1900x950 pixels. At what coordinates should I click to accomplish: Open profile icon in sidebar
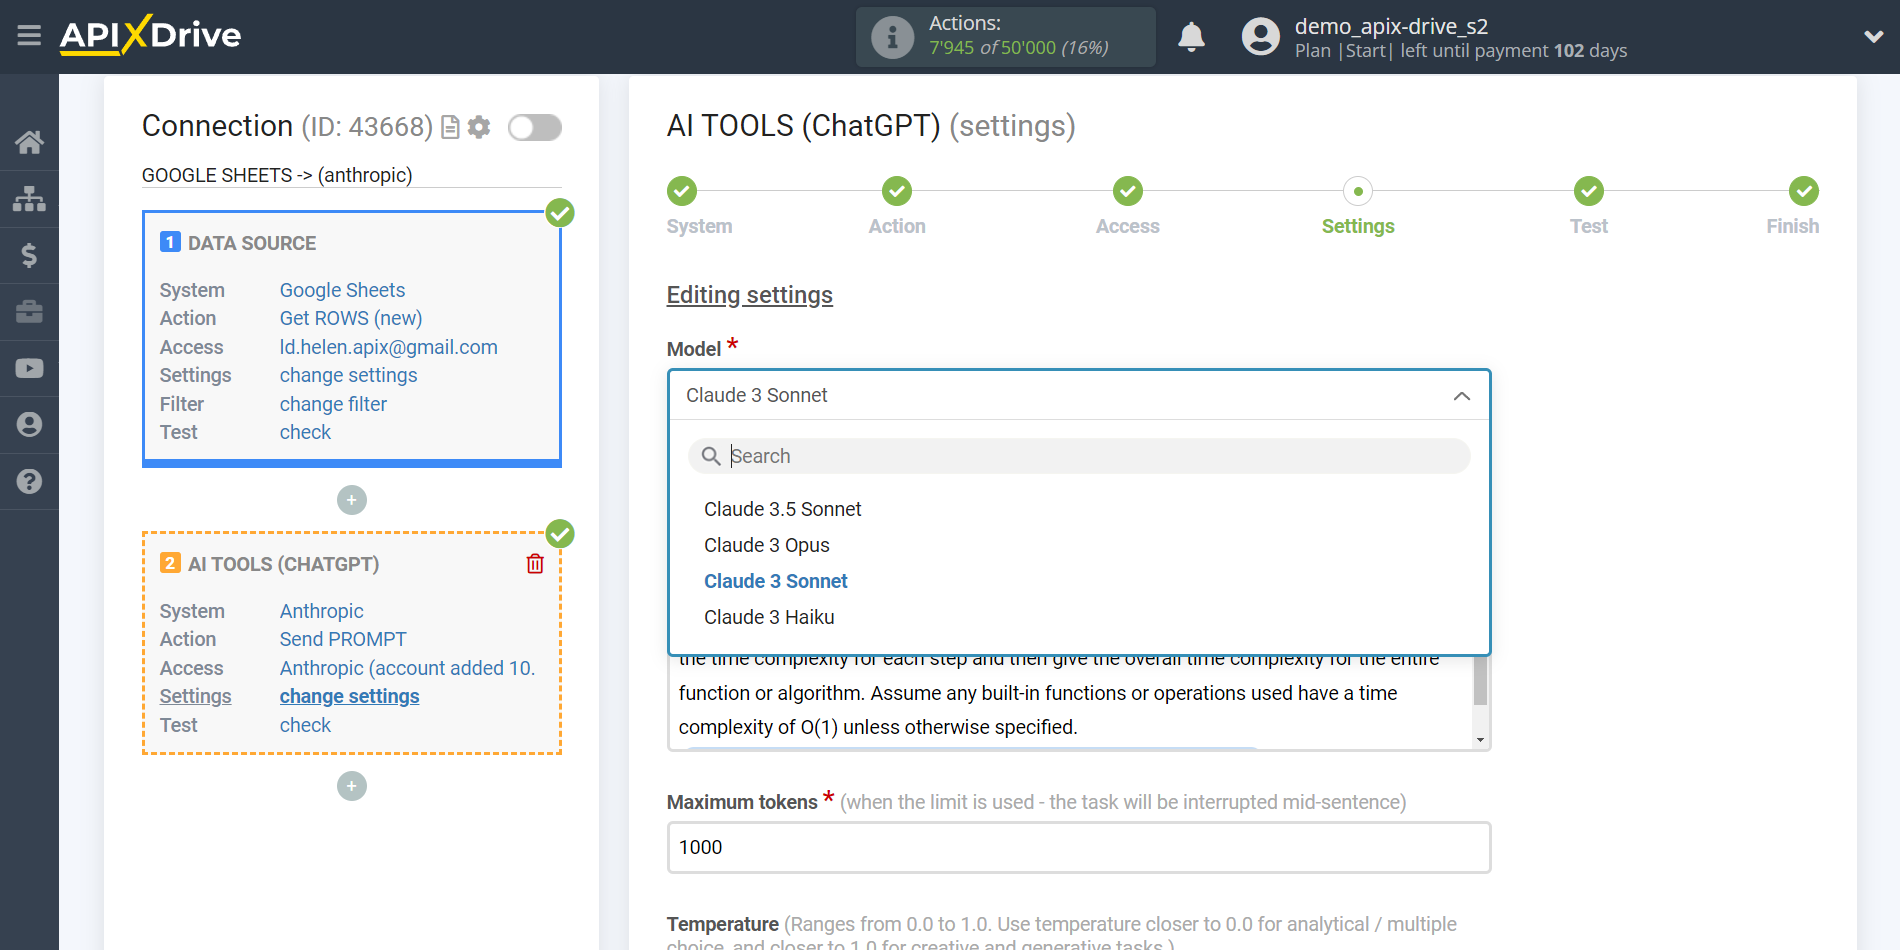click(x=29, y=424)
